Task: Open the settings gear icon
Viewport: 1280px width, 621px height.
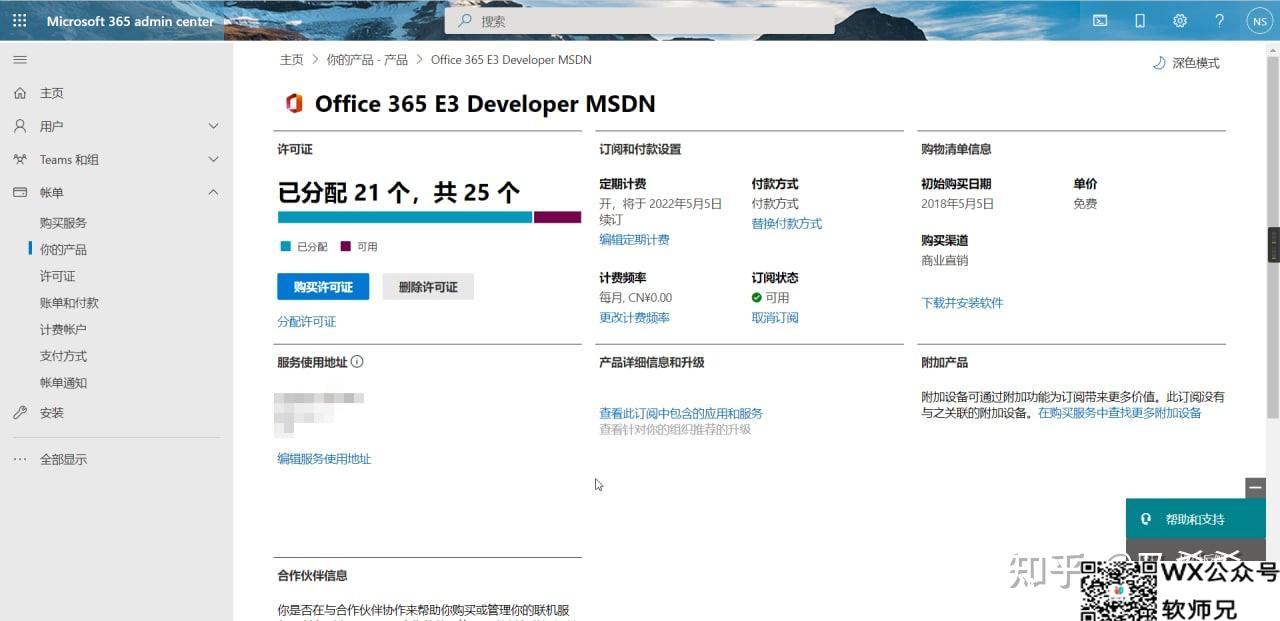Action: pos(1180,20)
